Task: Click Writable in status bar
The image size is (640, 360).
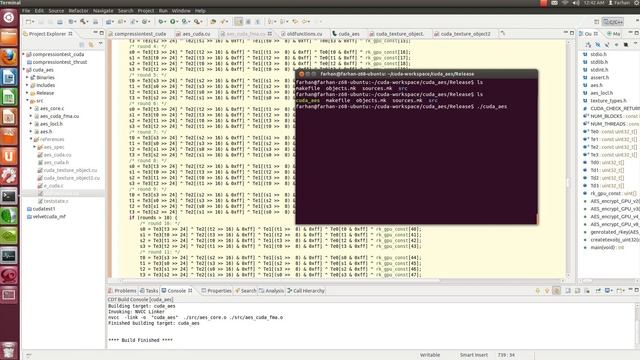Action: coord(430,355)
